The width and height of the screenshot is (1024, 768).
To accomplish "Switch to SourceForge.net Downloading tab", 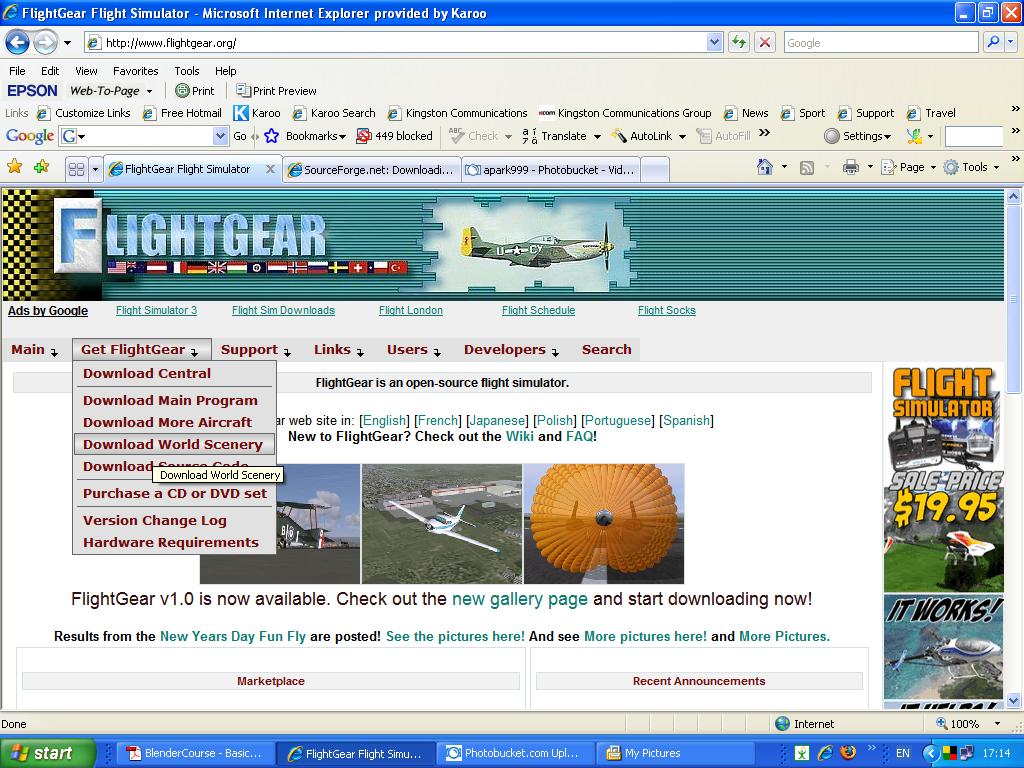I will (372, 170).
